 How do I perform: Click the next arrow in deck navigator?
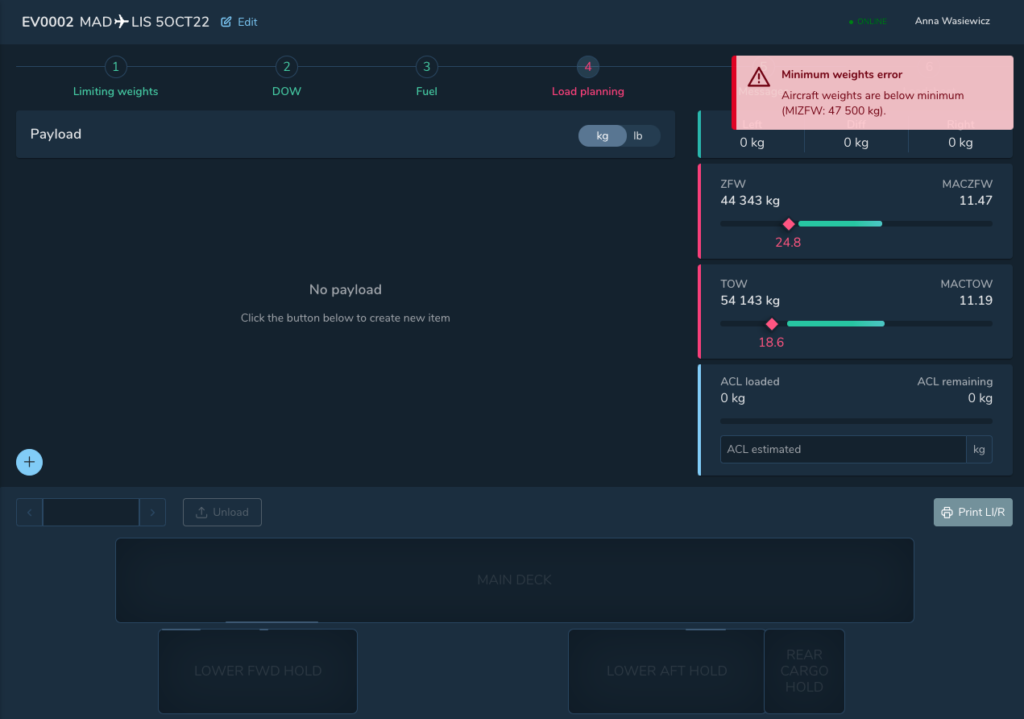tap(152, 513)
